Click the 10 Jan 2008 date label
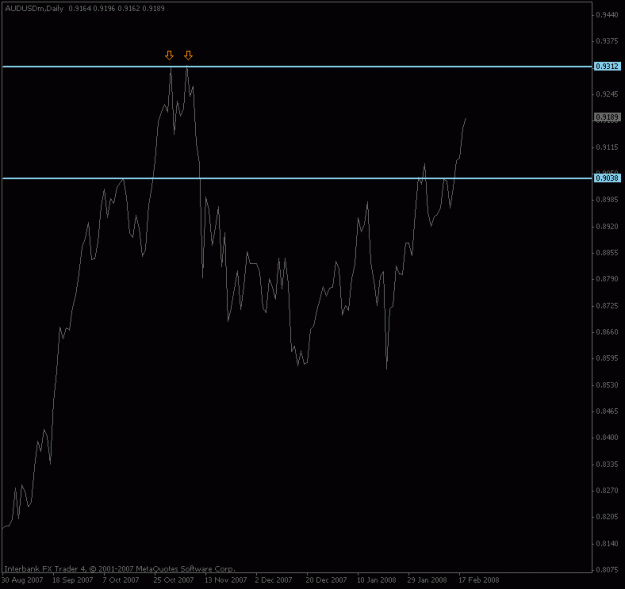Screen dimensions: 625x589 (377, 580)
